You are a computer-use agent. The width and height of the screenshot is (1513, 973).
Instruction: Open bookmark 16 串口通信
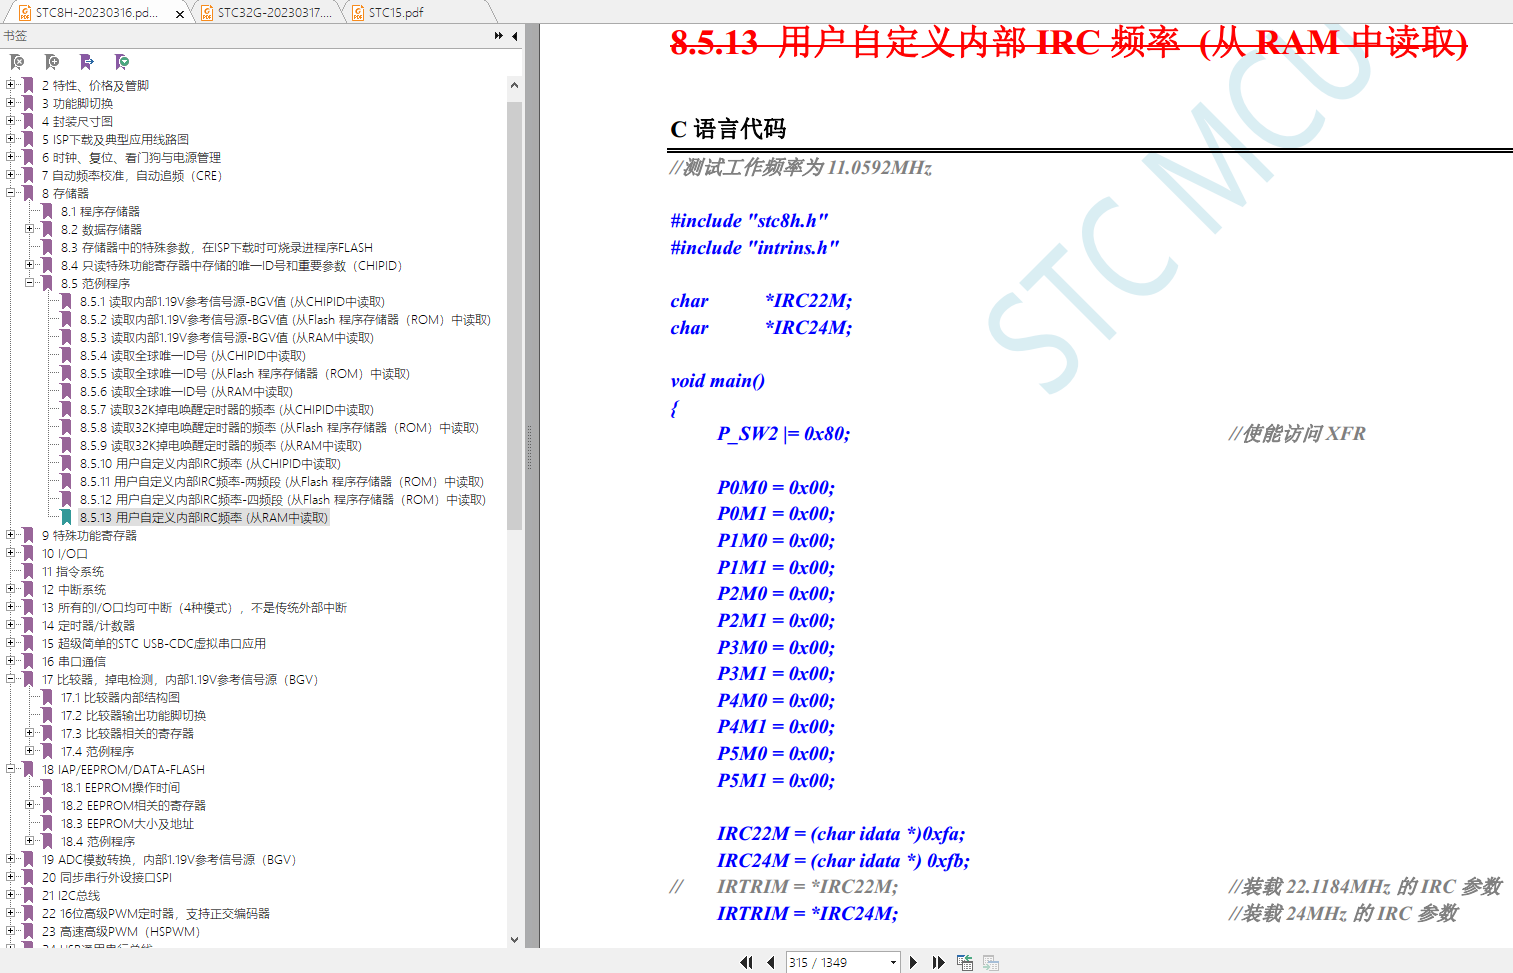[x=73, y=661]
